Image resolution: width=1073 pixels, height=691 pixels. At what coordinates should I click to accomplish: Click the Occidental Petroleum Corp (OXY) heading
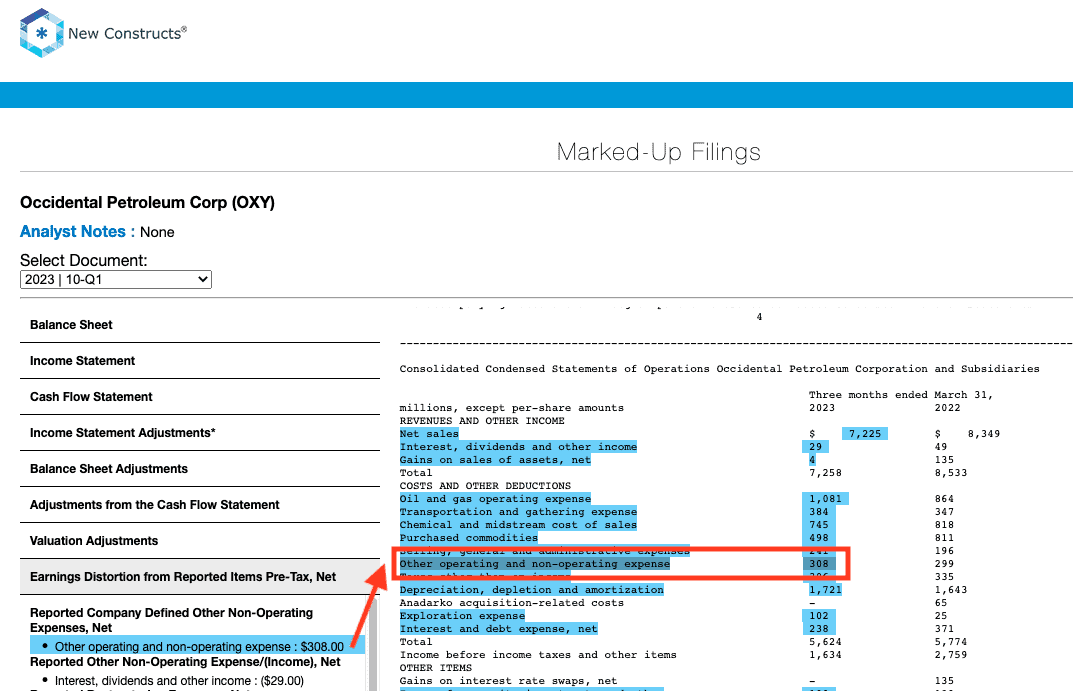tap(147, 203)
